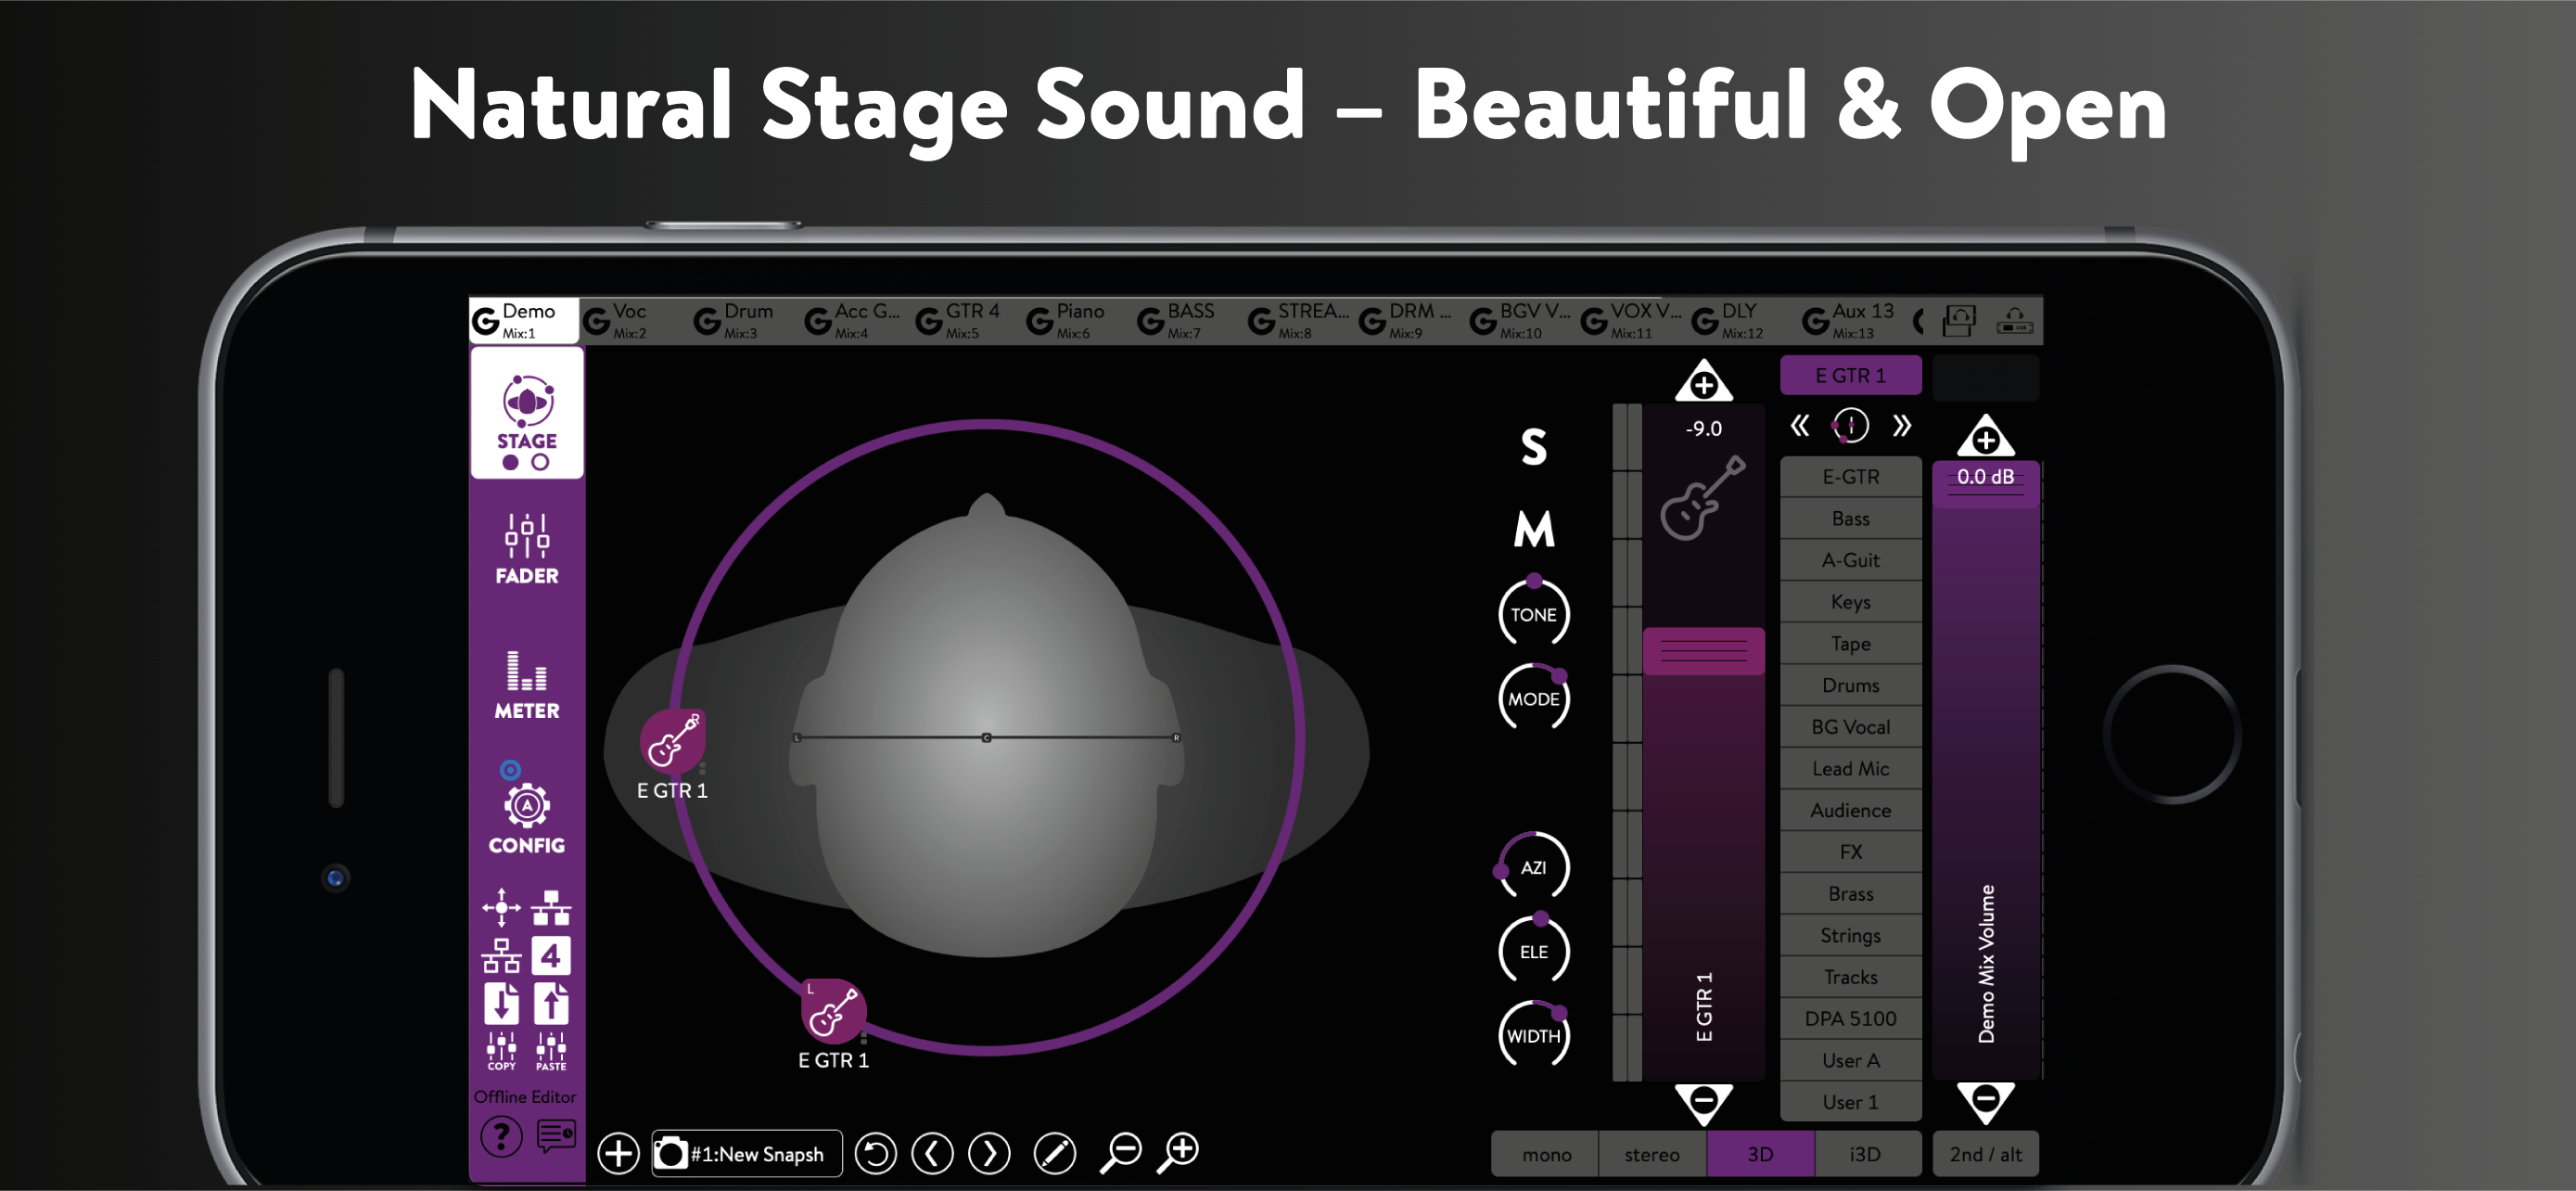Choose the Drums preset in list
Image resolution: width=2576 pixels, height=1191 pixels.
[1850, 685]
